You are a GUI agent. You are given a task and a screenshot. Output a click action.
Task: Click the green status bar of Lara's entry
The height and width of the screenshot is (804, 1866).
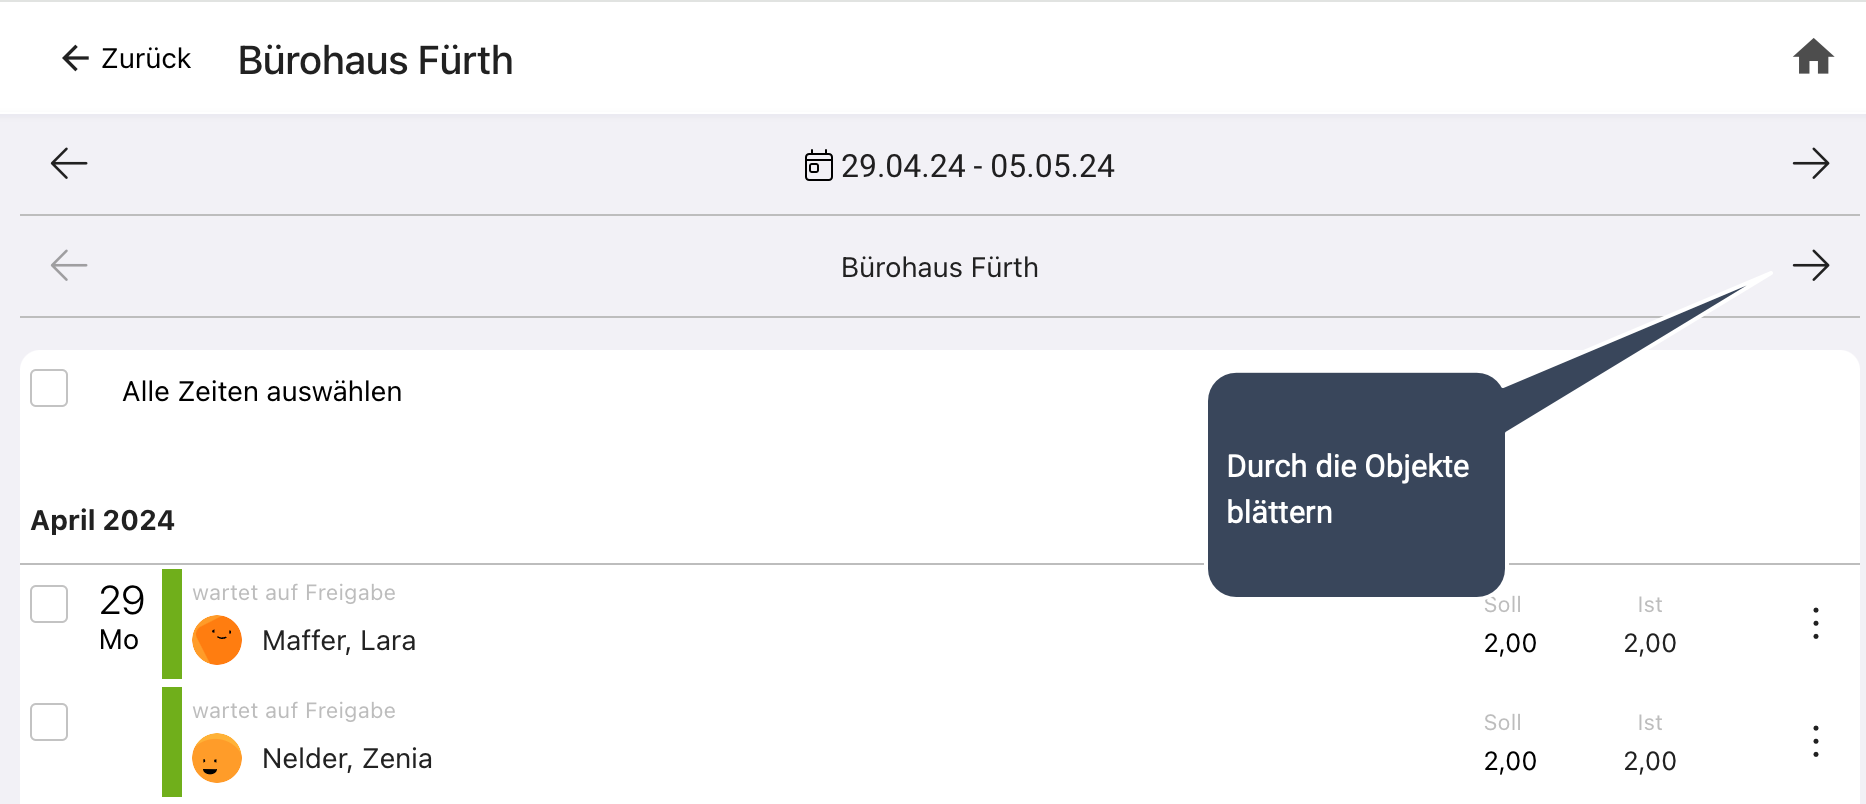(172, 623)
